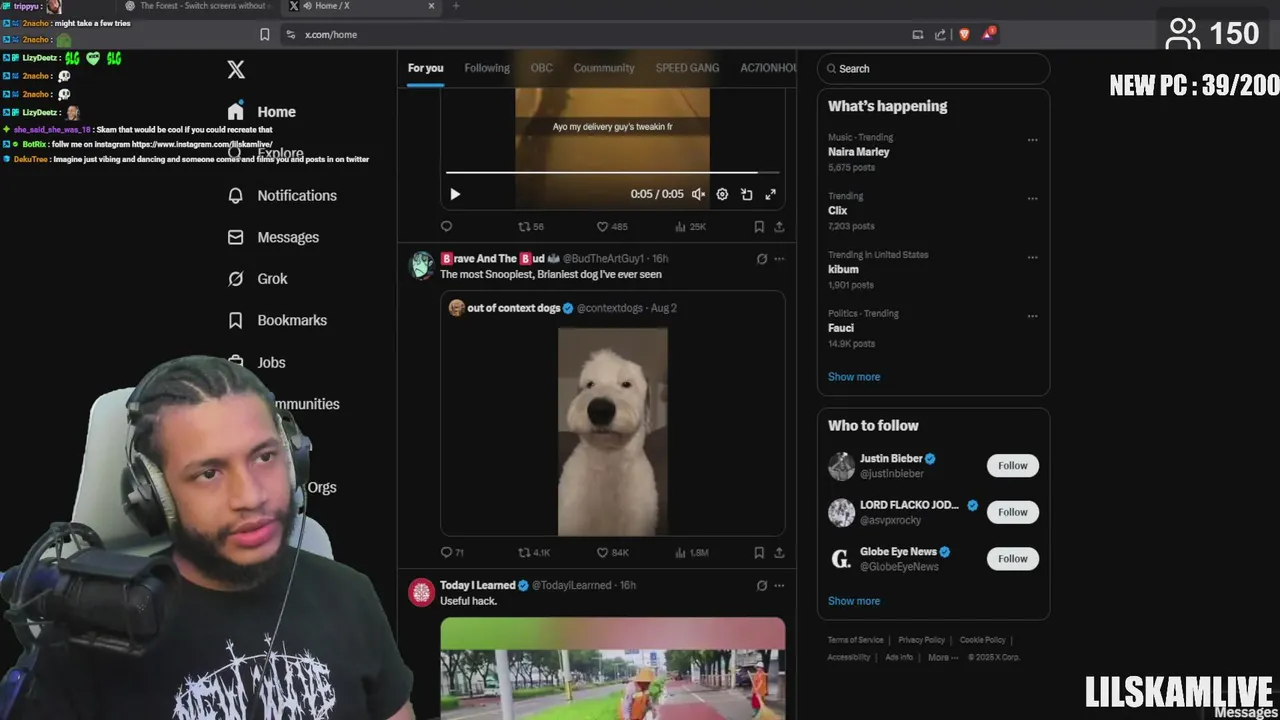Go to Home in the sidebar

[262, 111]
